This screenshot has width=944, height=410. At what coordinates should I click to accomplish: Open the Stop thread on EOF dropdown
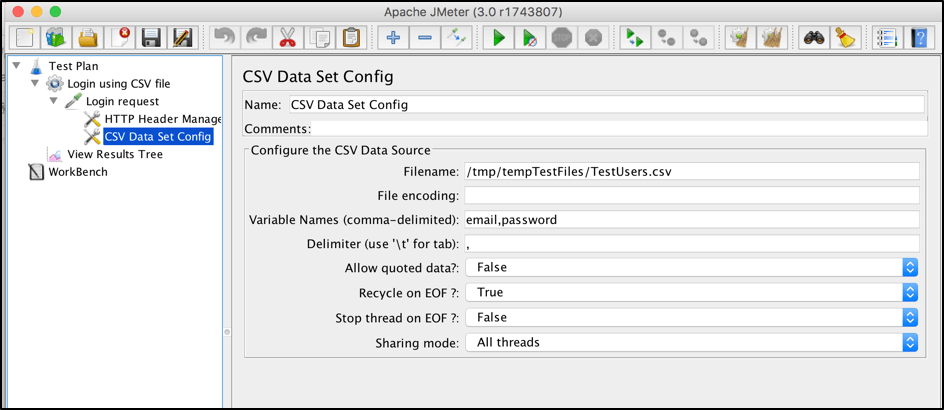(x=692, y=317)
